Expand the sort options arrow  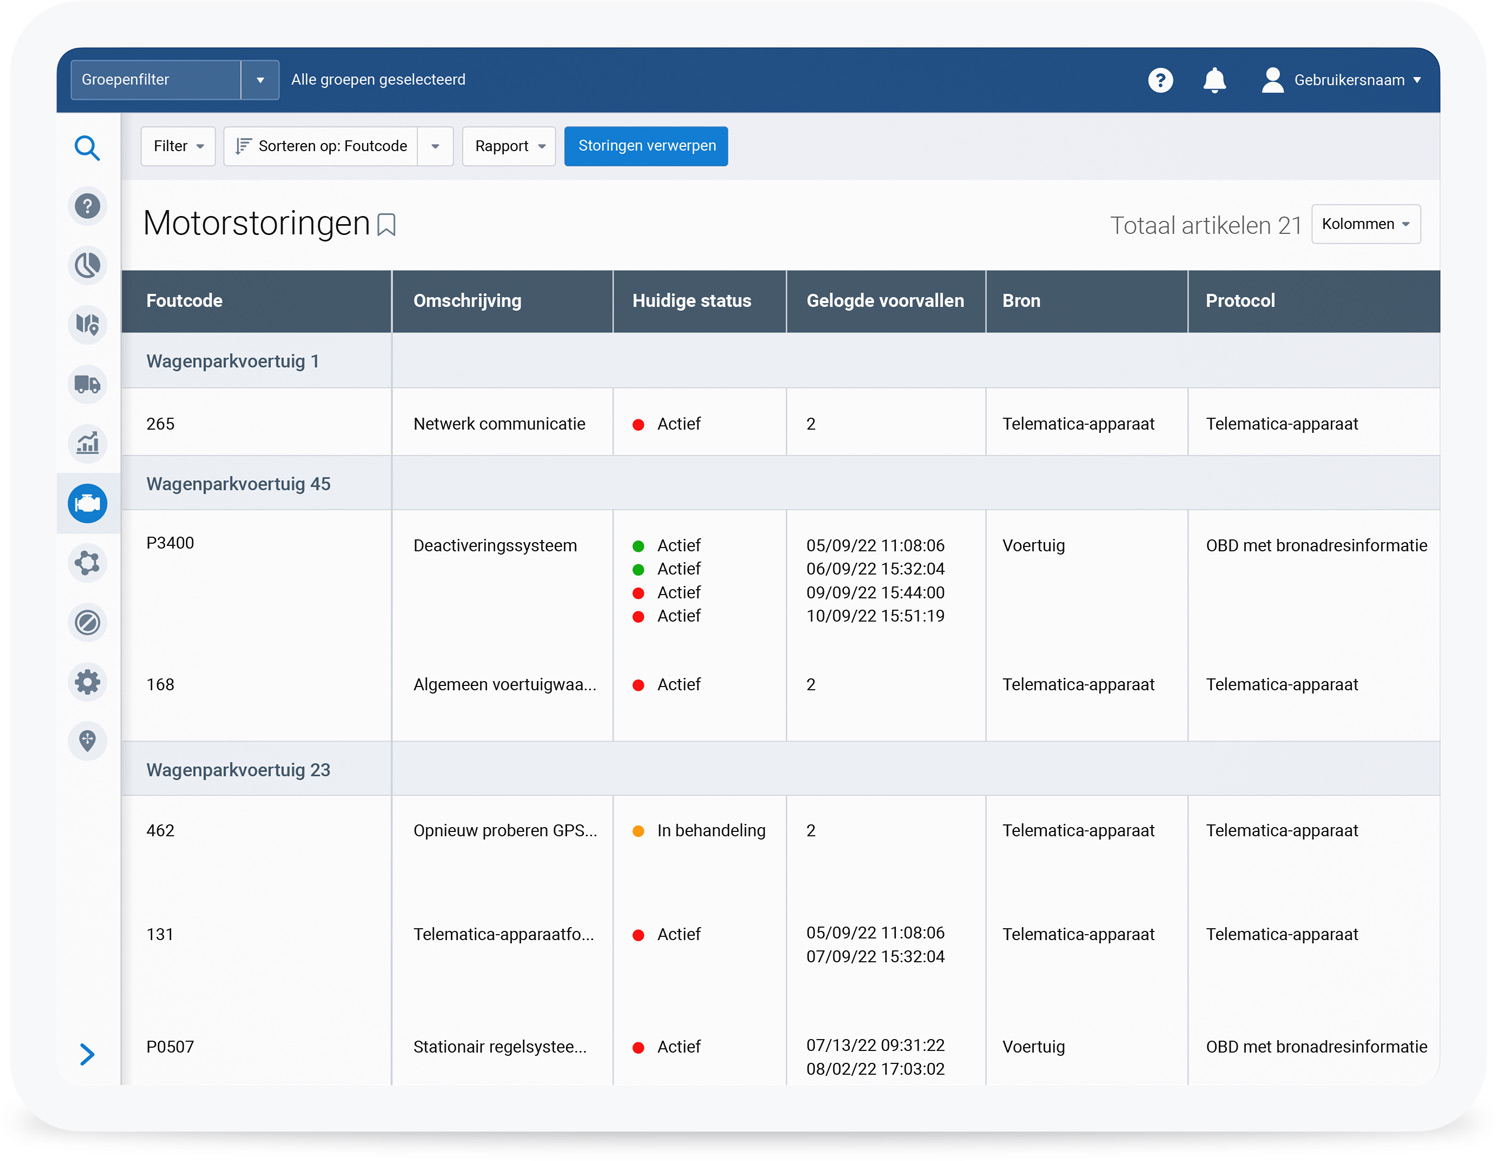click(x=435, y=146)
